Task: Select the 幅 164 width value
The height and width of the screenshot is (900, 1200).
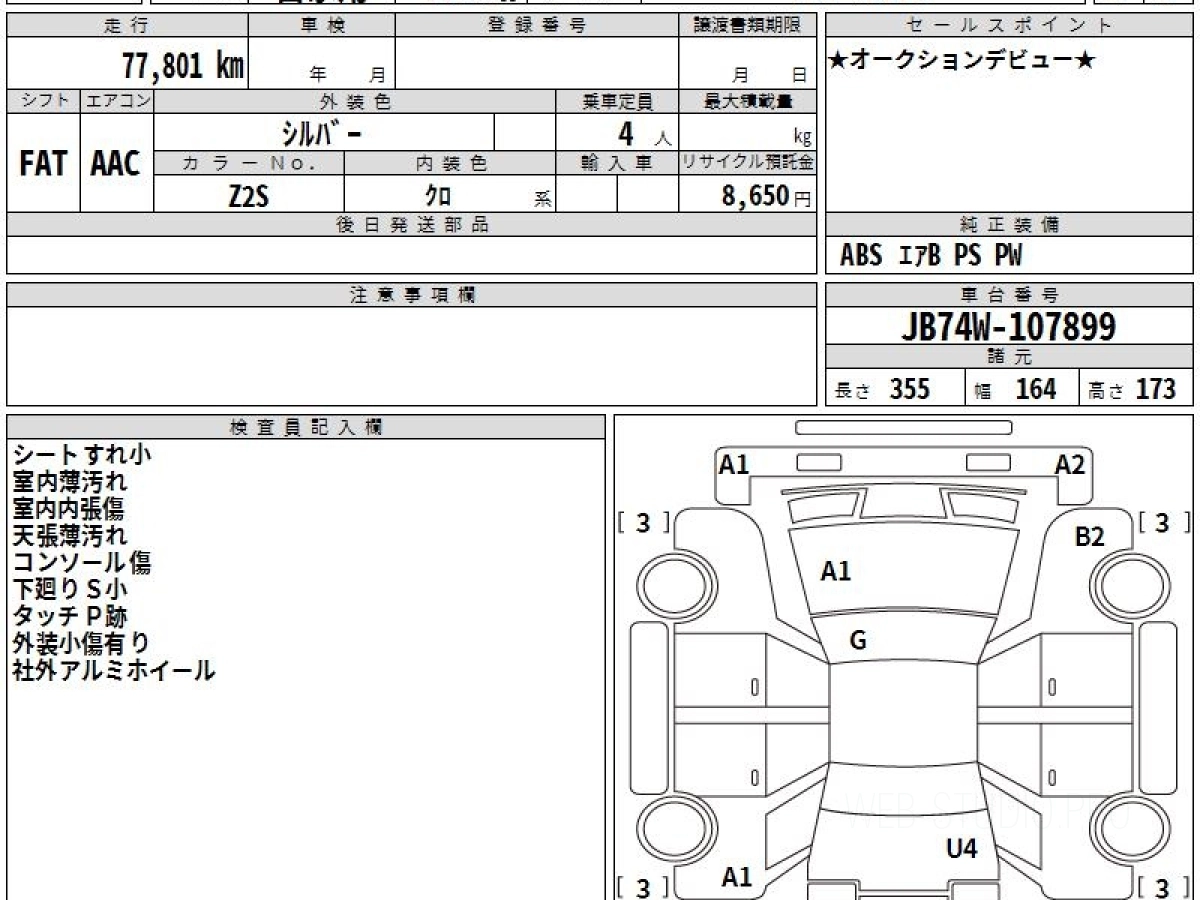Action: tap(1015, 389)
